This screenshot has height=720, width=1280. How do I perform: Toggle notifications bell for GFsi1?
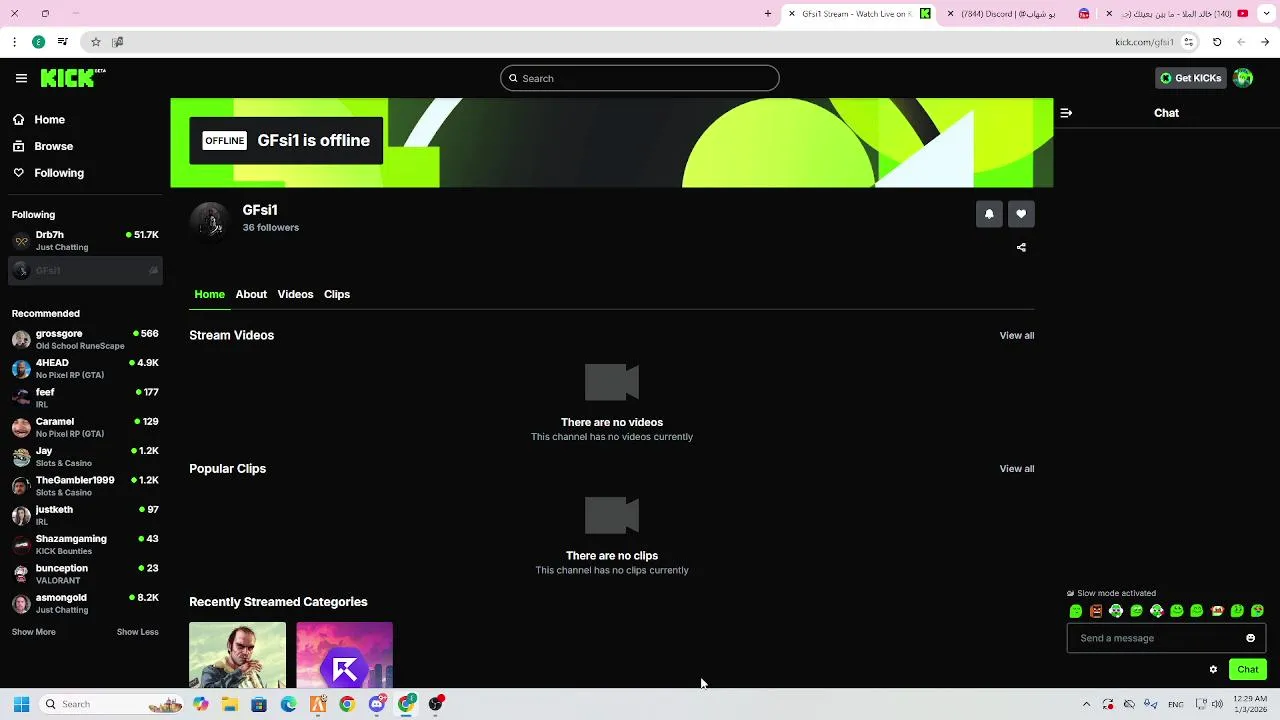pyautogui.click(x=989, y=214)
